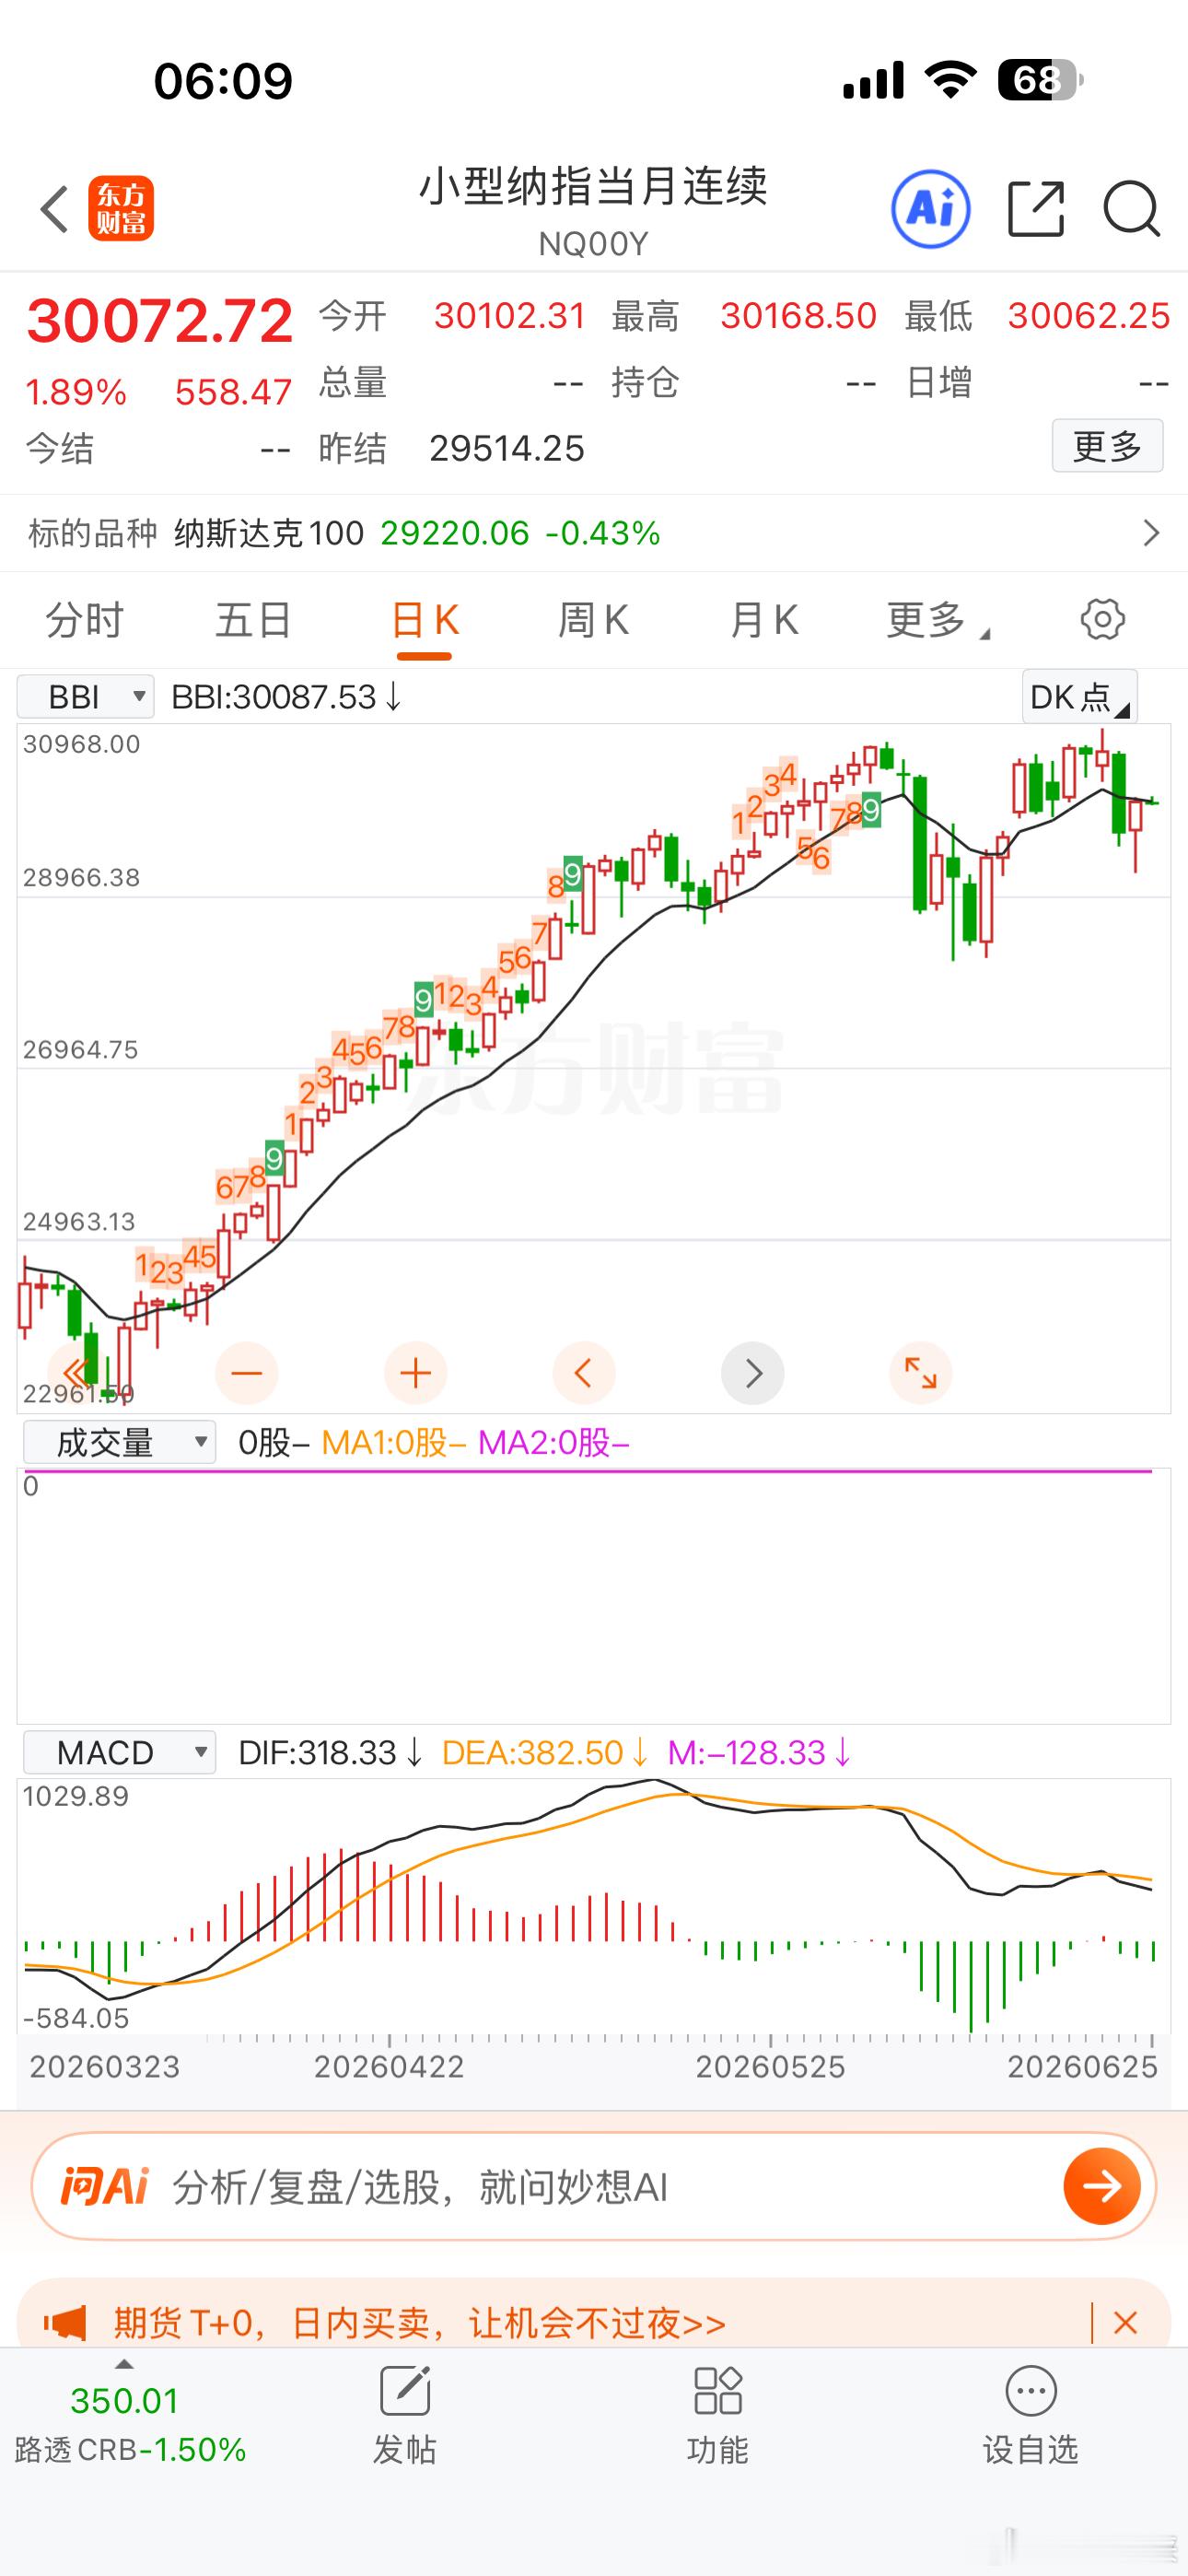This screenshot has height=2576, width=1188.
Task: Click the 更多 quote details button
Action: [1107, 446]
